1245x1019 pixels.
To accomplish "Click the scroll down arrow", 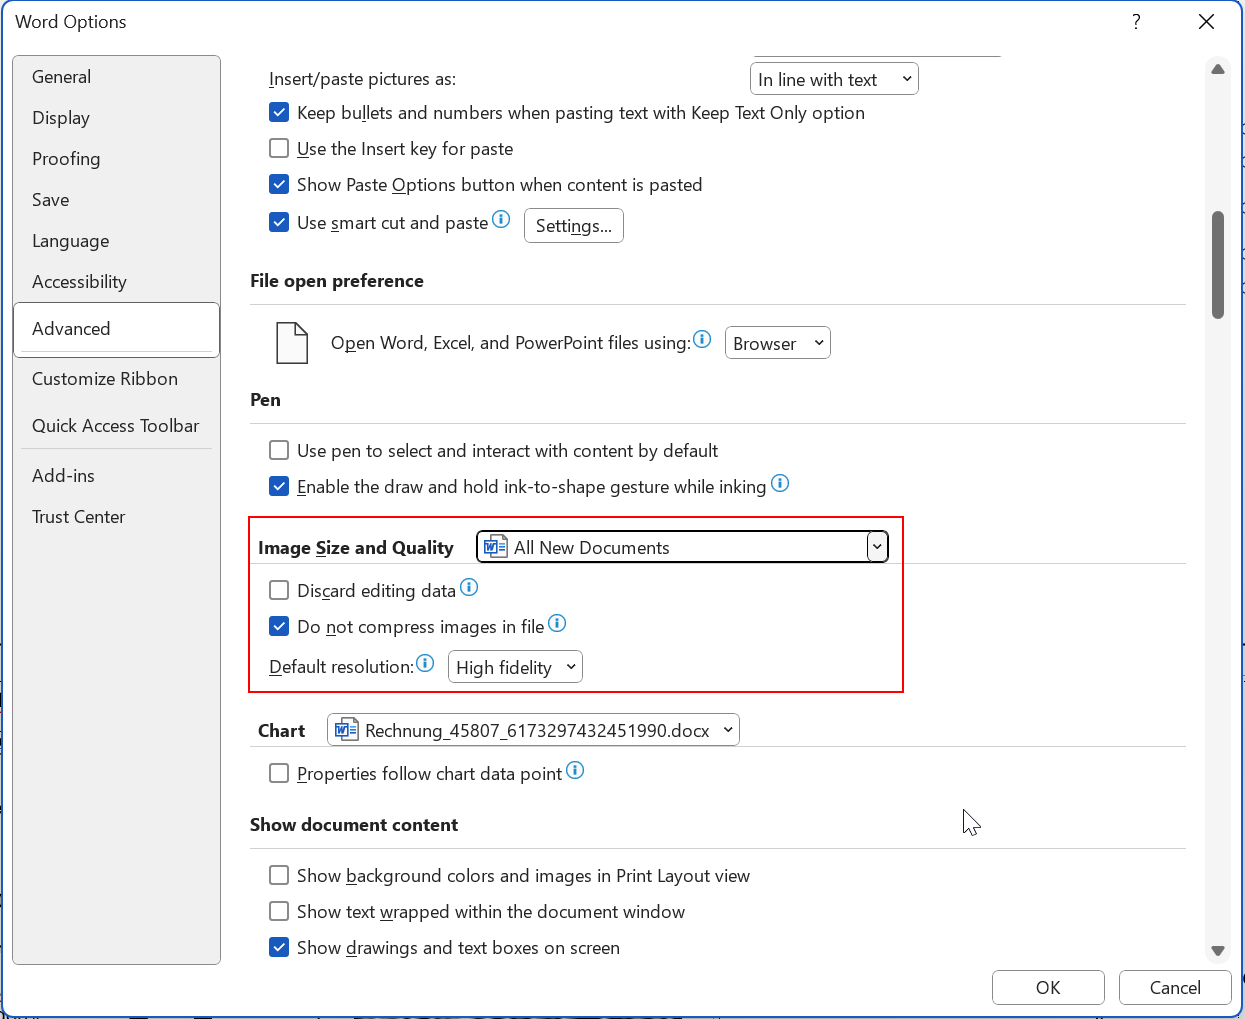I will (1217, 951).
